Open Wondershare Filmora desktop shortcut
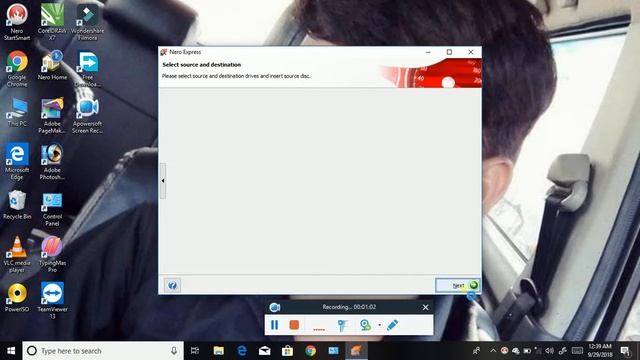This screenshot has height=360, width=640. click(87, 22)
